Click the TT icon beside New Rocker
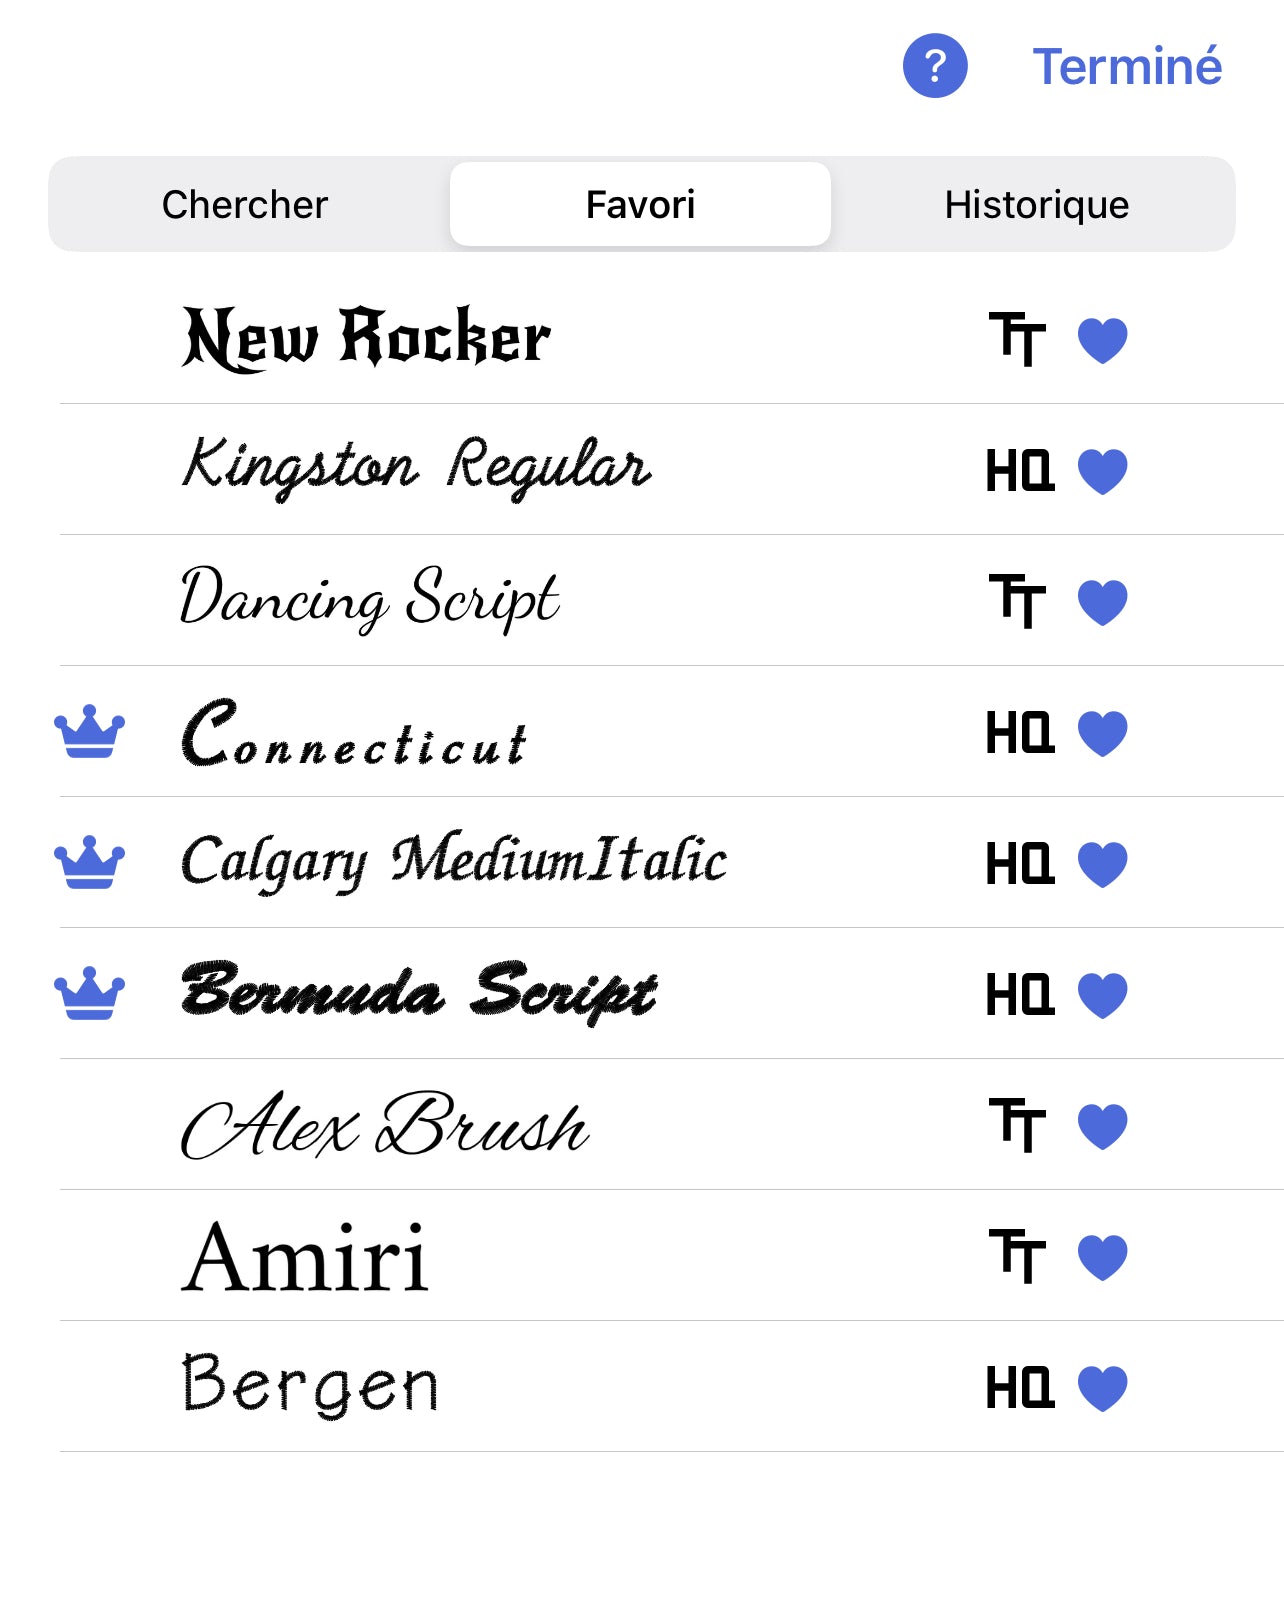Image resolution: width=1284 pixels, height=1600 pixels. pyautogui.click(x=1017, y=339)
